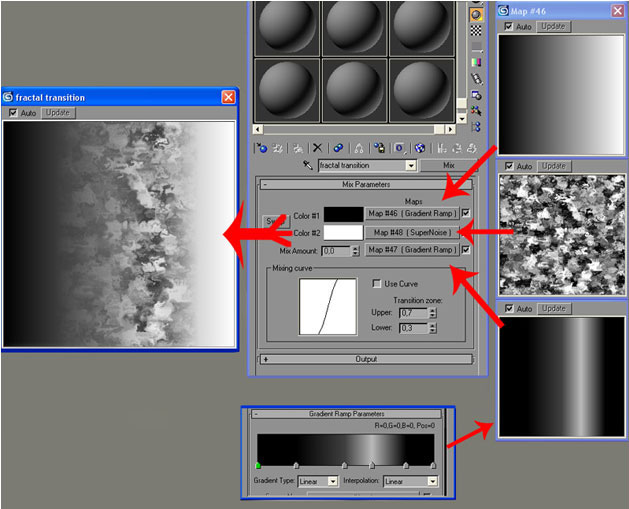Open the Gradient Type dropdown
Screen dimensions: 629x509
pos(318,481)
